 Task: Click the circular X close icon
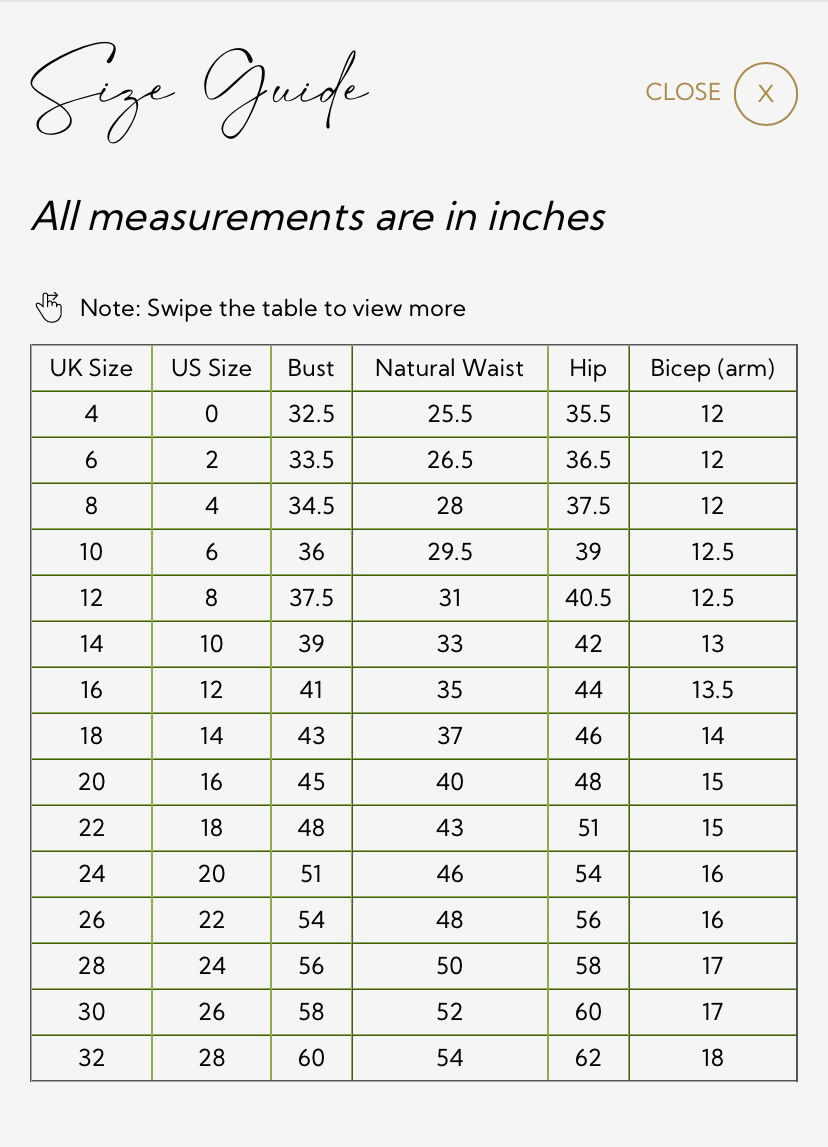point(765,94)
